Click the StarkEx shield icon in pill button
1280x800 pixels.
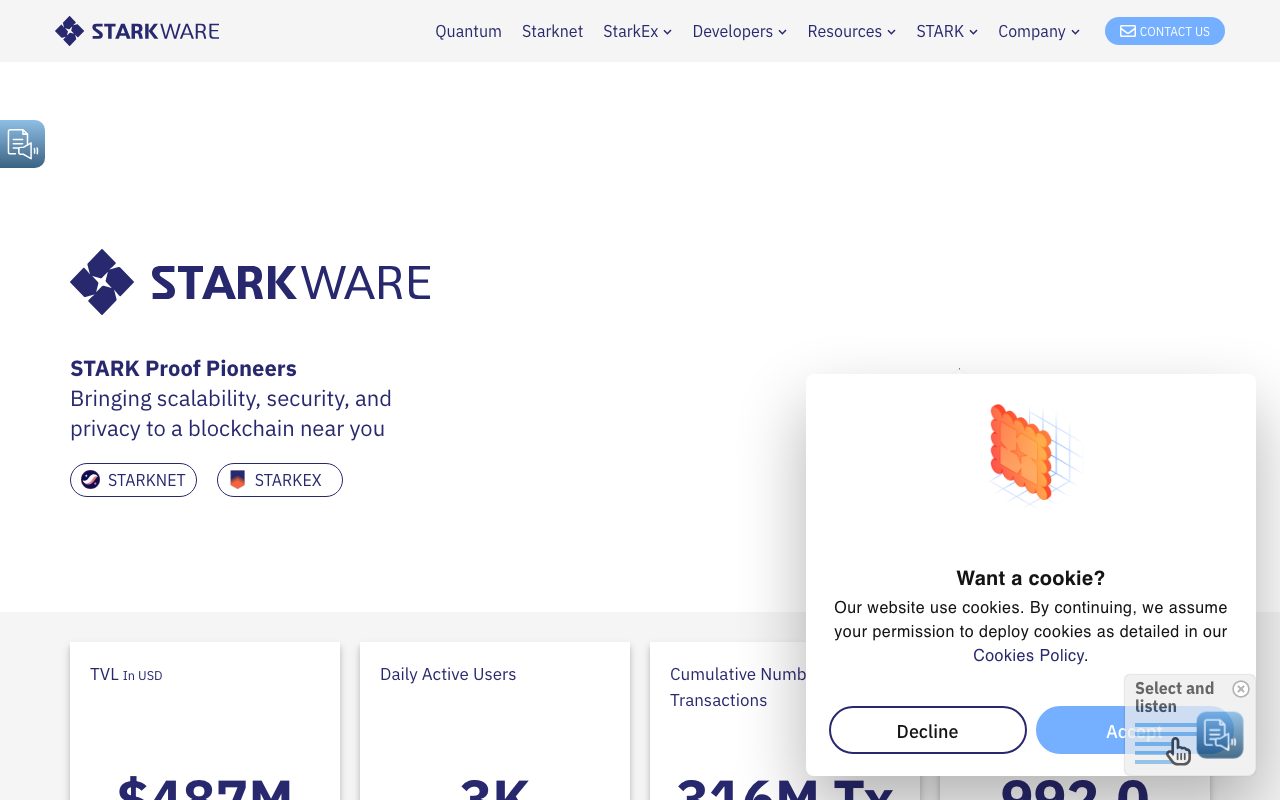(x=237, y=480)
